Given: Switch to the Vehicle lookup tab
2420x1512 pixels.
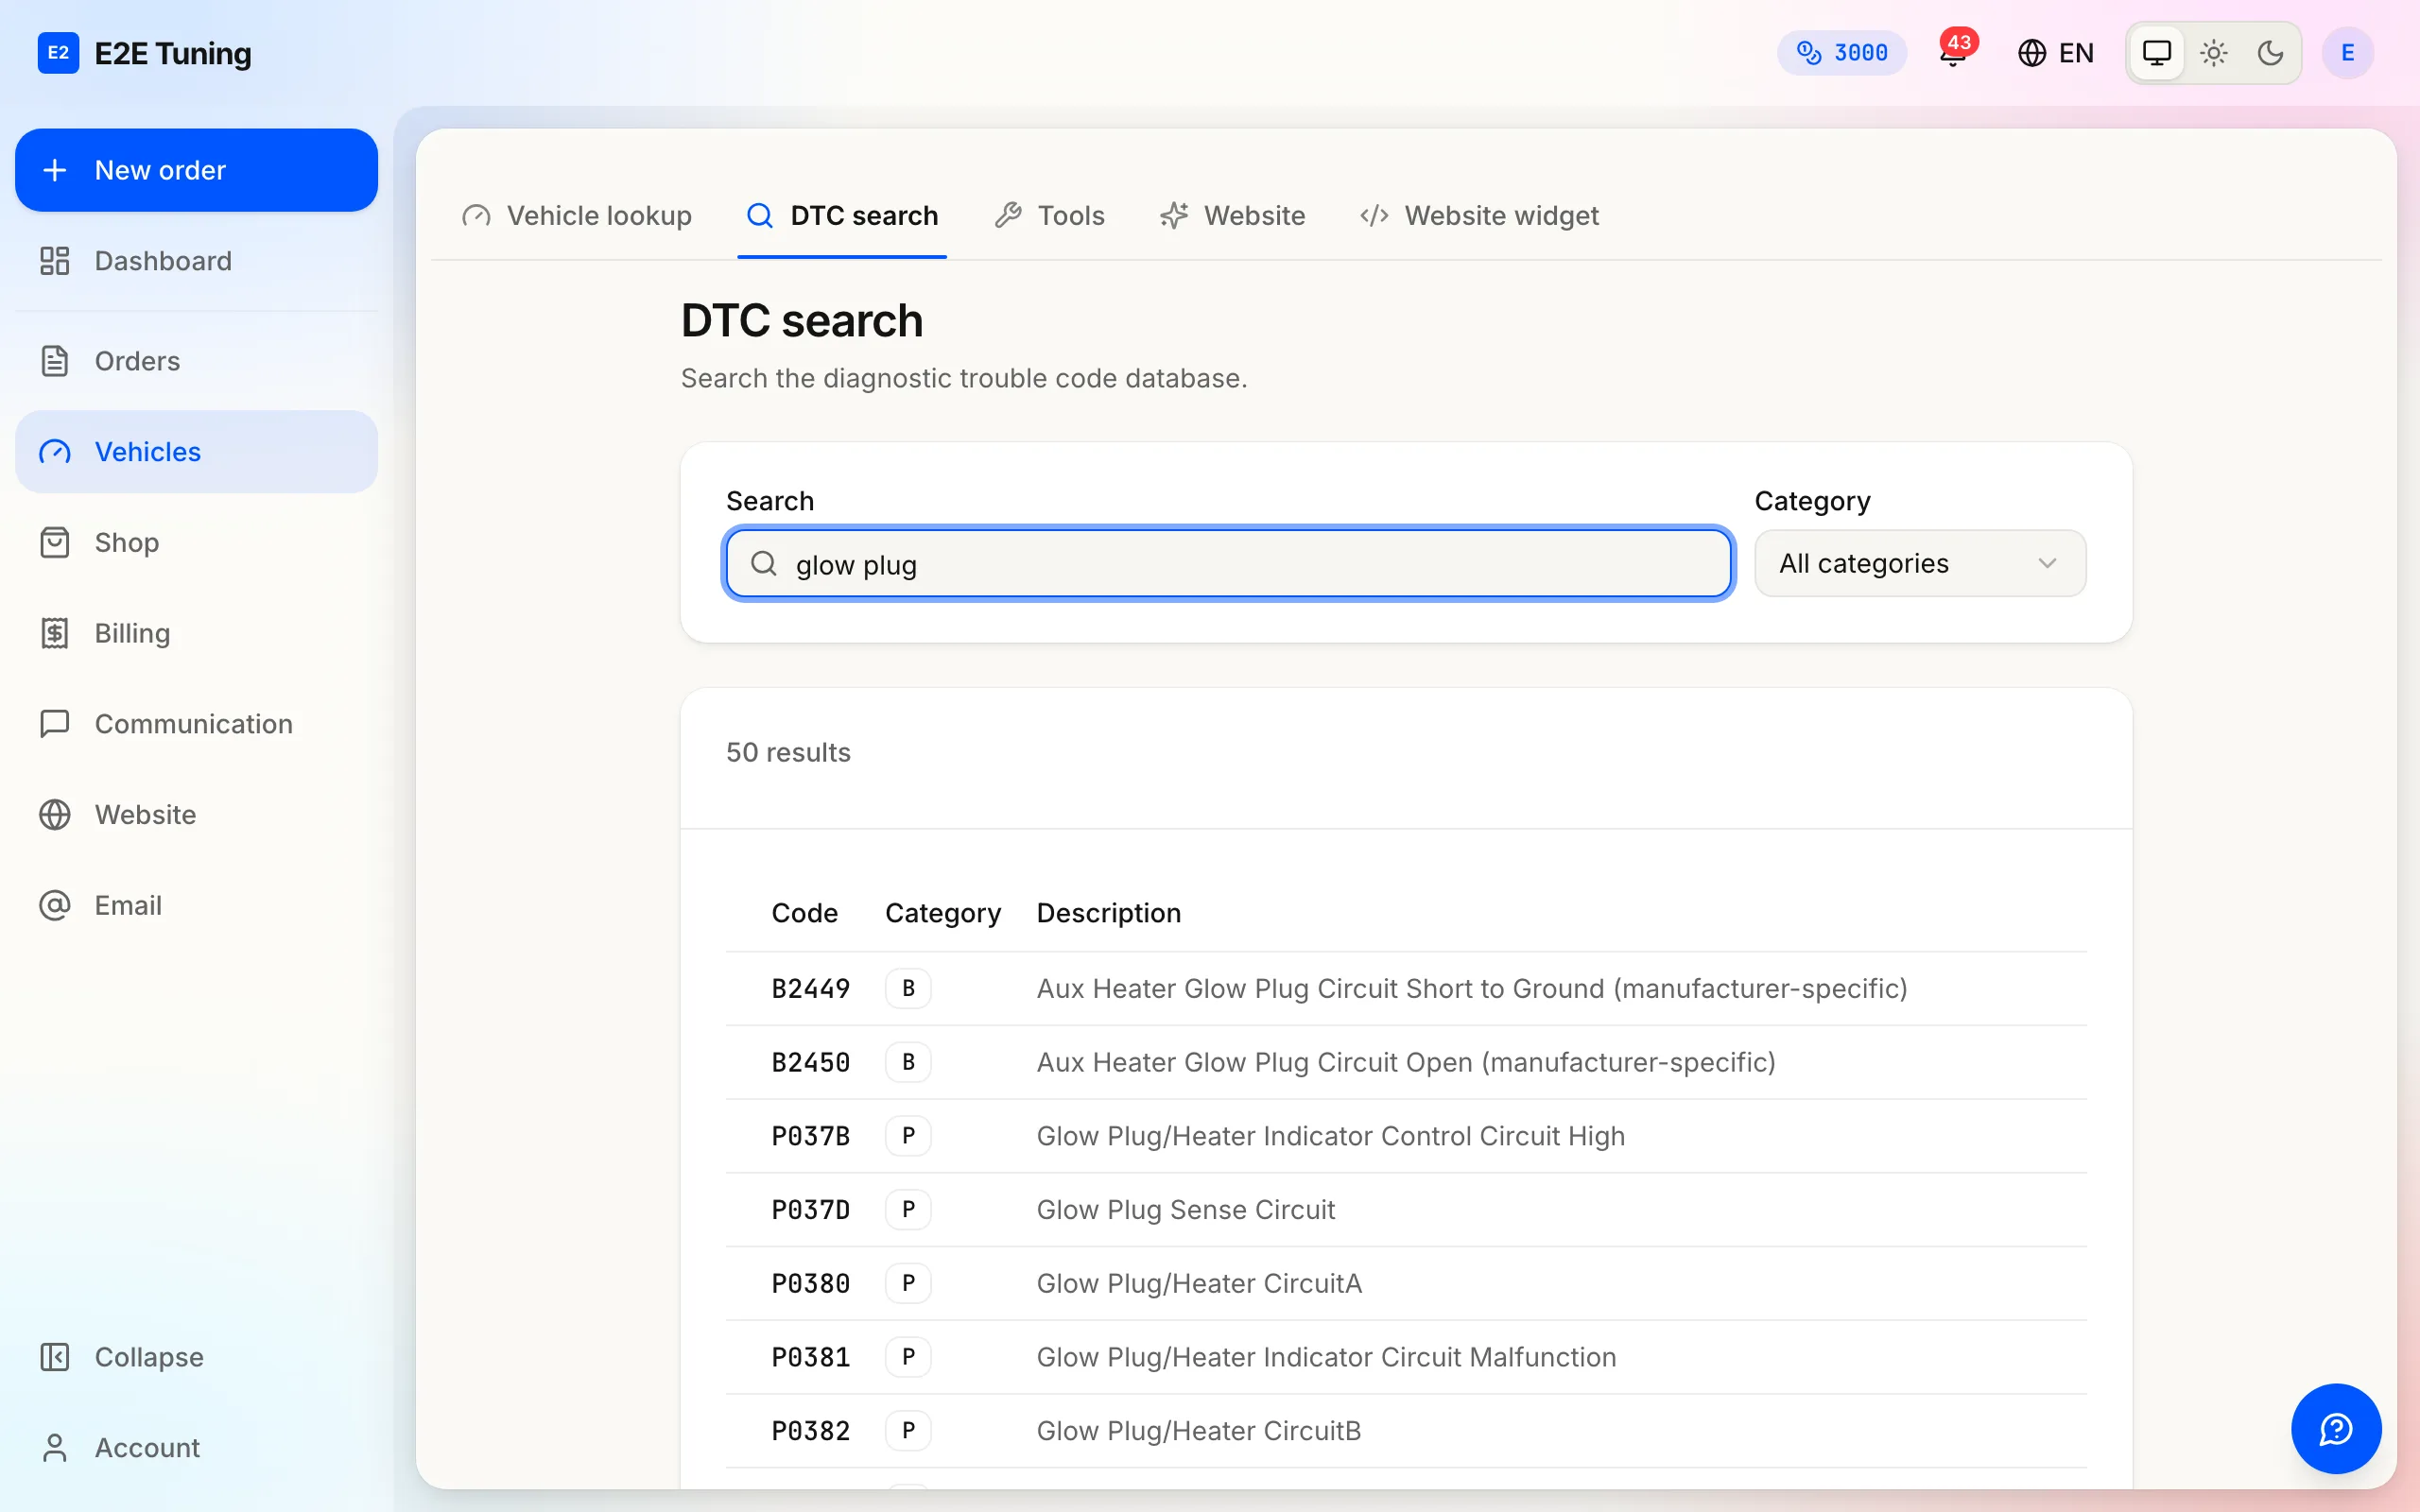Looking at the screenshot, I should pos(577,216).
